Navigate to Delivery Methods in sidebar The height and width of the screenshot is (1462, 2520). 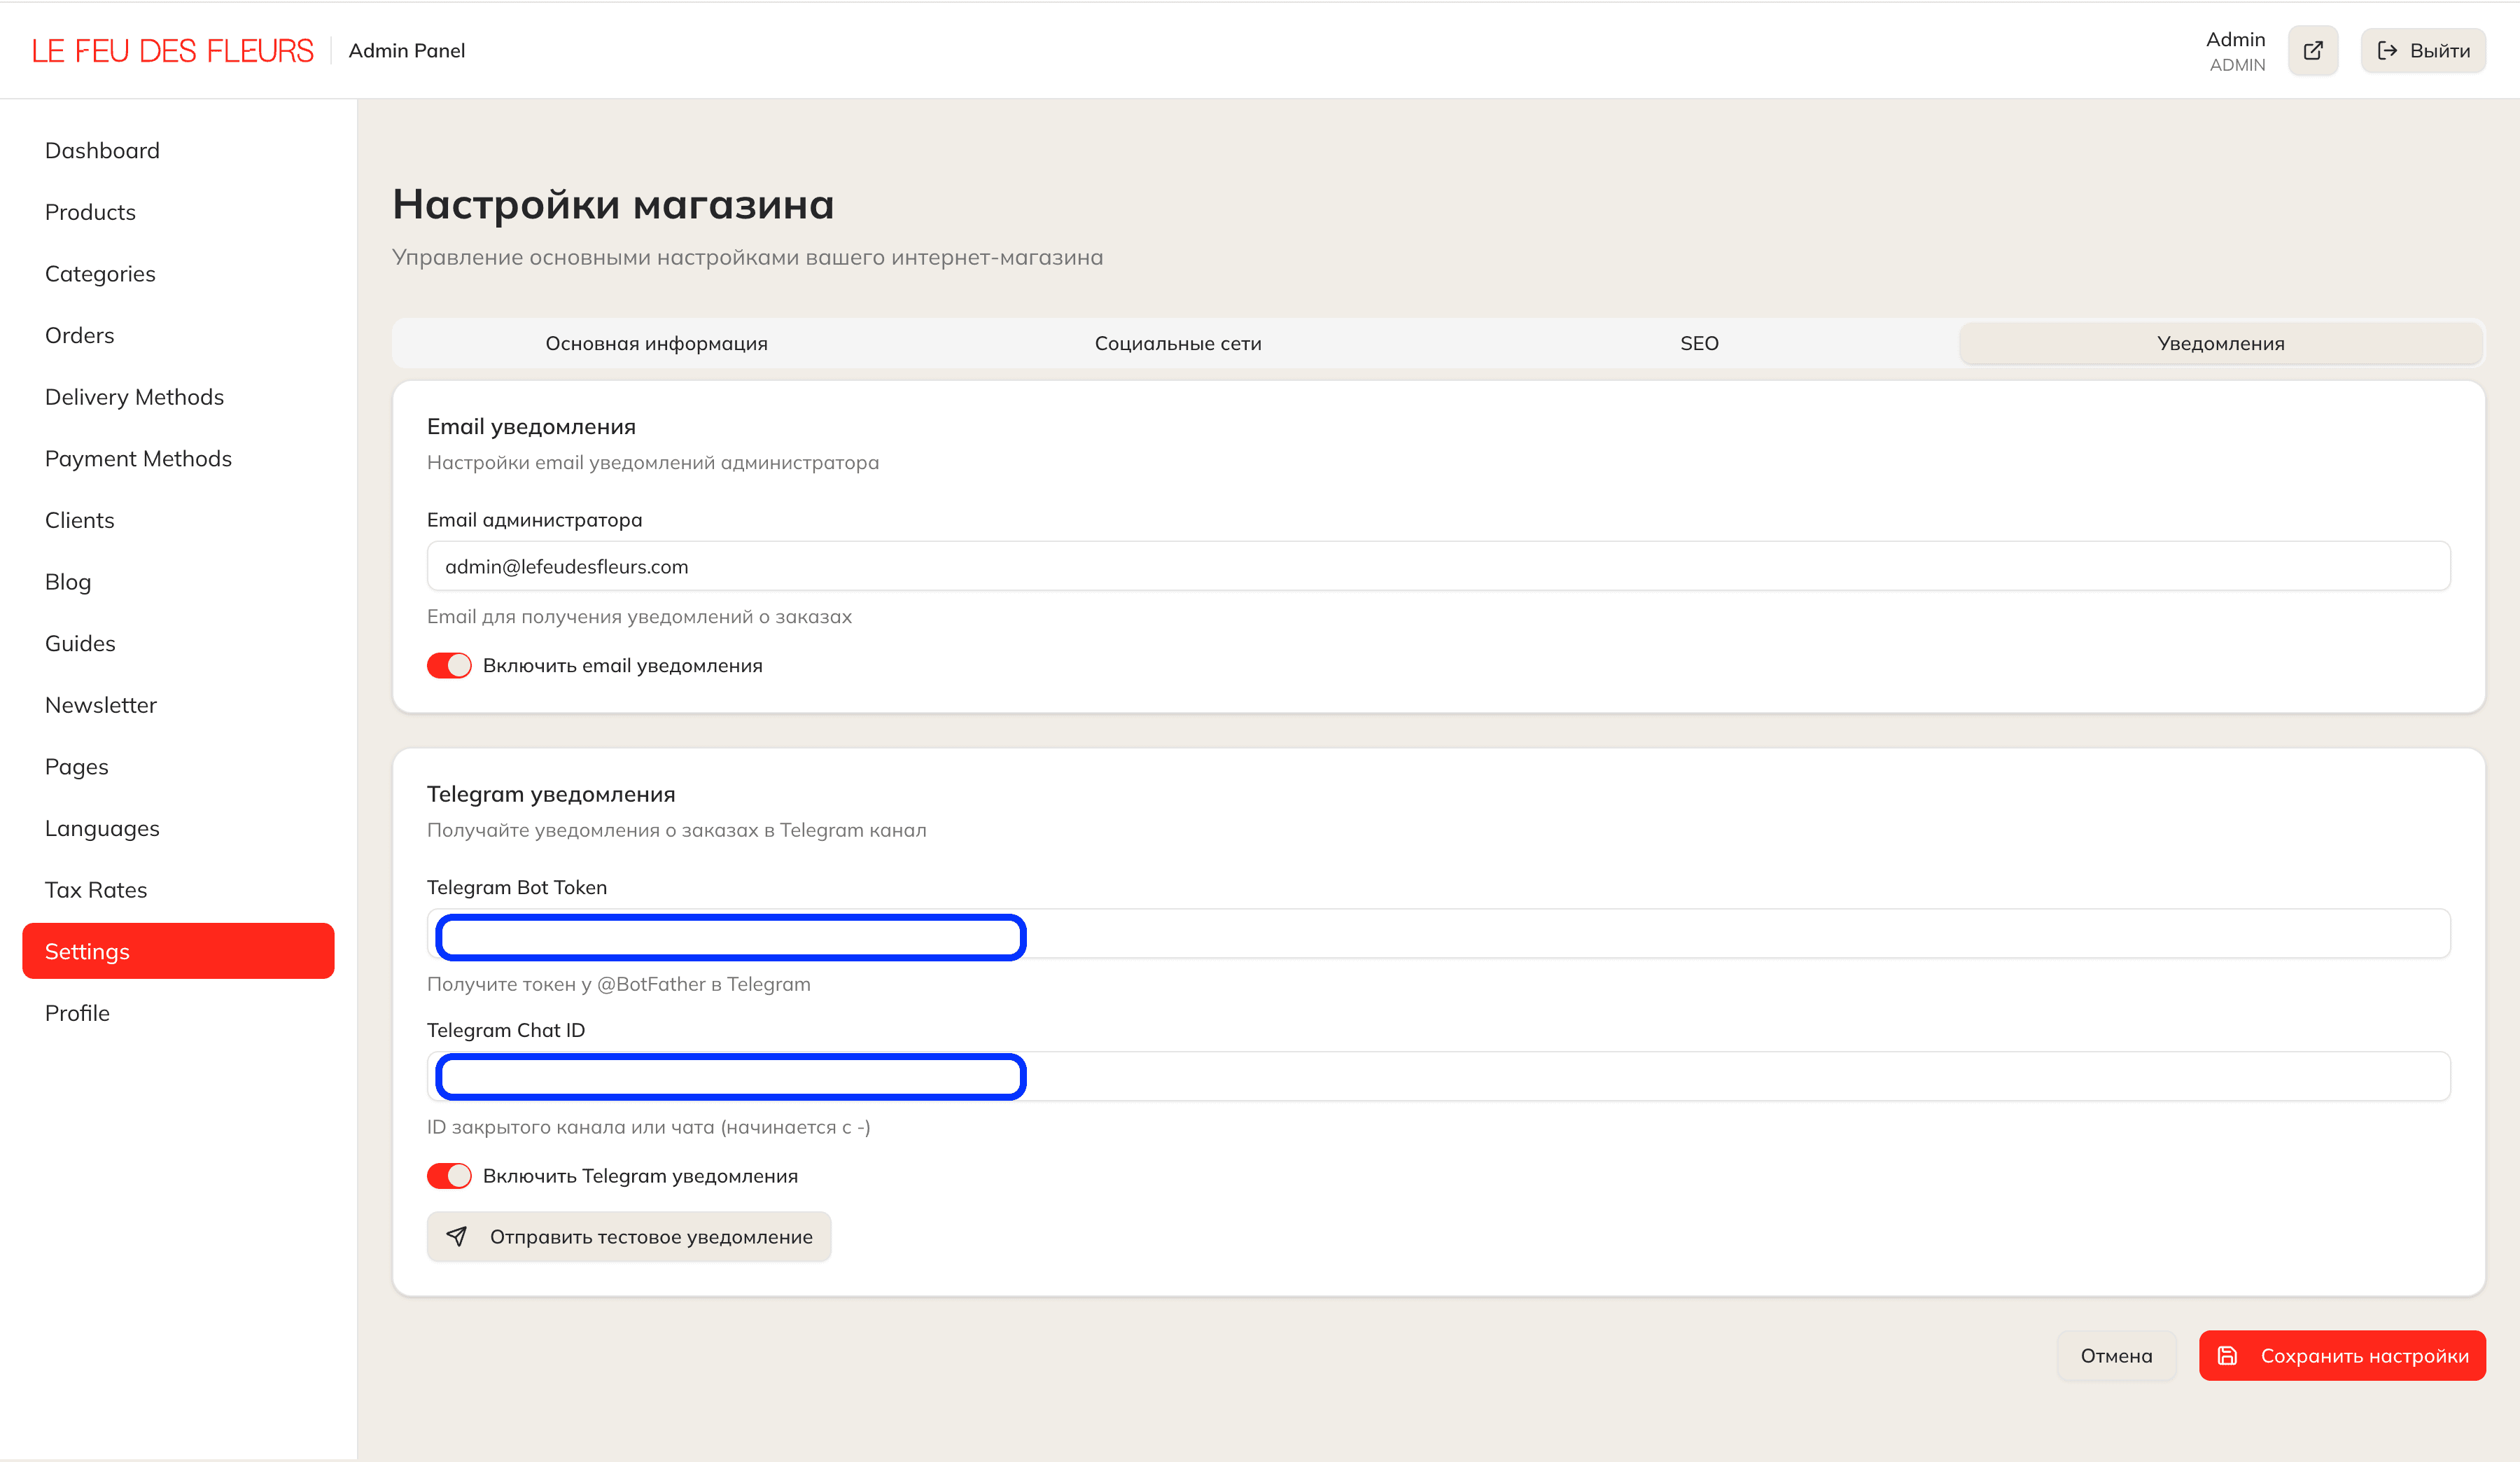point(134,396)
